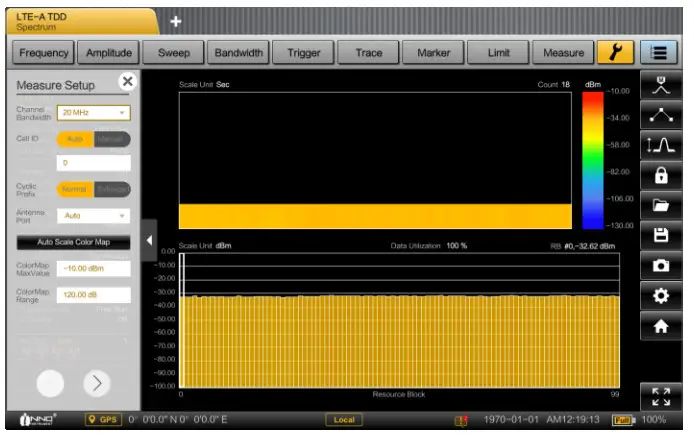Screen dimensions: 694x444
Task: Click the Local mode indicator
Action: coord(344,420)
